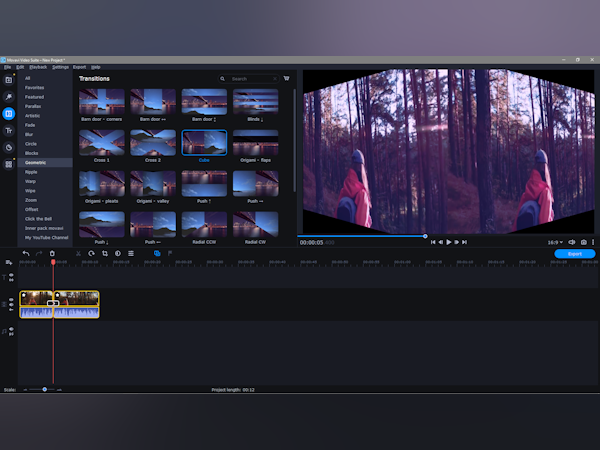Toggle audio track link icon
Screen dimensions: 600x450
coord(11,334)
